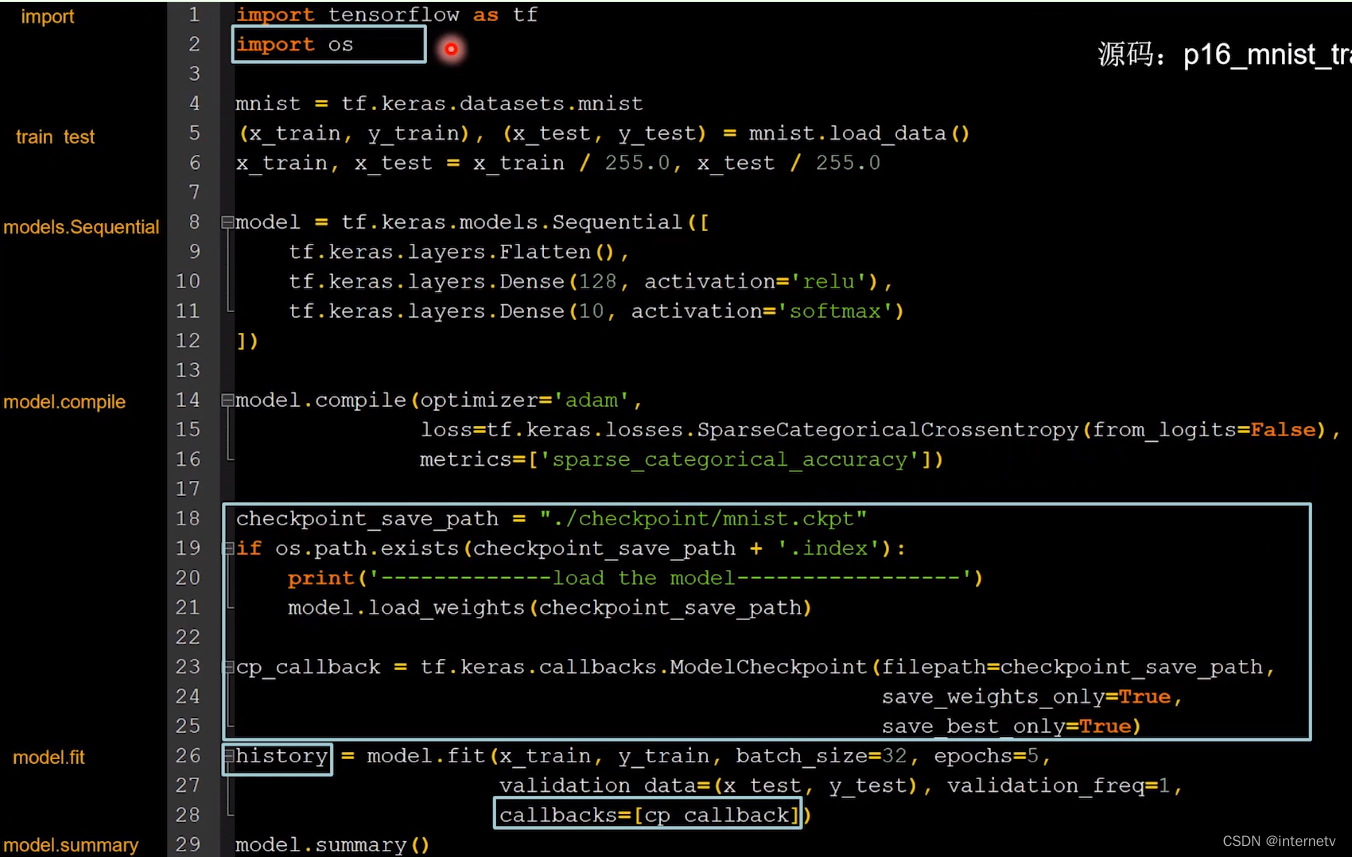The height and width of the screenshot is (857, 1352).
Task: Click 'ModelCheckpoint' on line 23
Action: coord(769,667)
